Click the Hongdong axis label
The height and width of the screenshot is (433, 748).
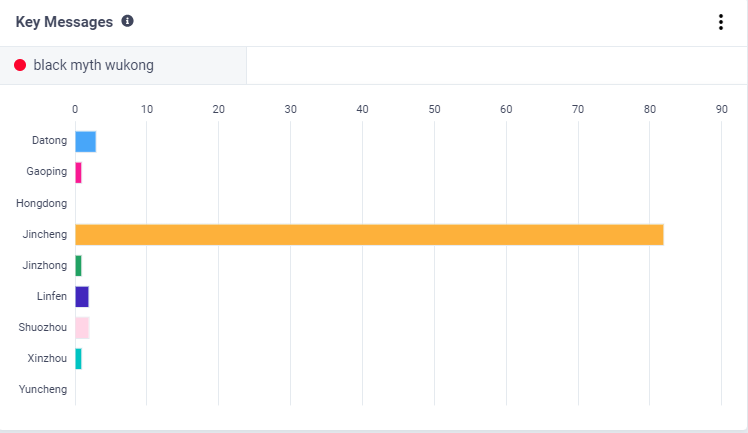(42, 203)
